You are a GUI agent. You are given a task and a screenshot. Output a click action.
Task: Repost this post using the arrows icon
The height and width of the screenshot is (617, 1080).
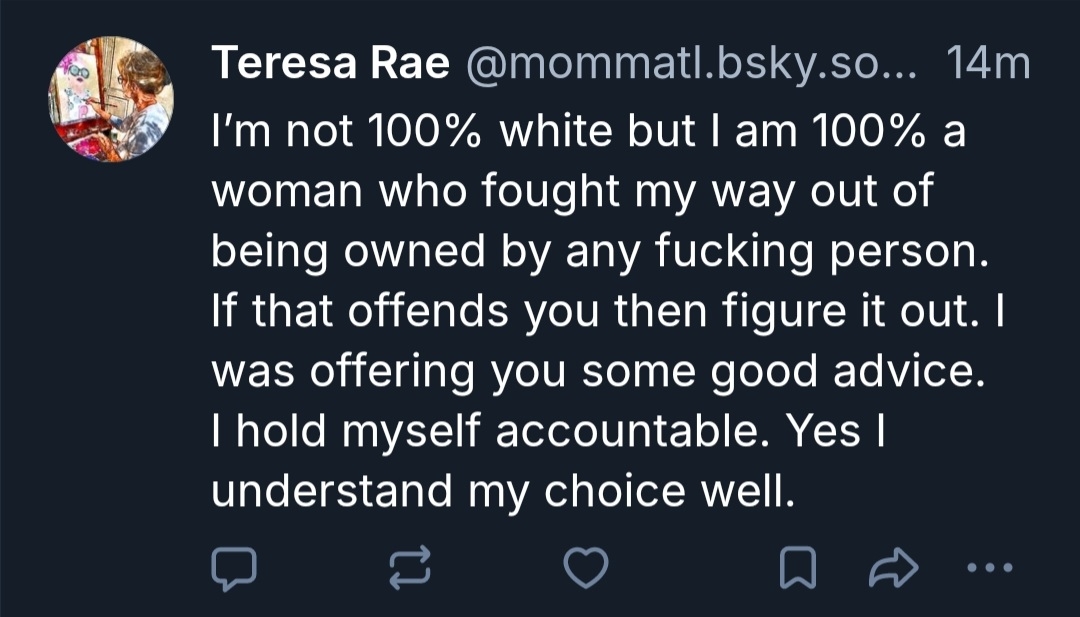coord(409,567)
